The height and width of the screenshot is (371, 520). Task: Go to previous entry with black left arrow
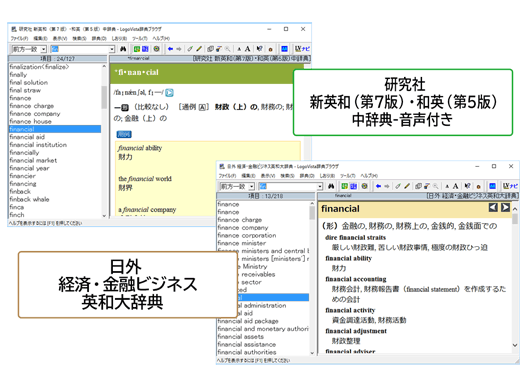click(x=493, y=208)
